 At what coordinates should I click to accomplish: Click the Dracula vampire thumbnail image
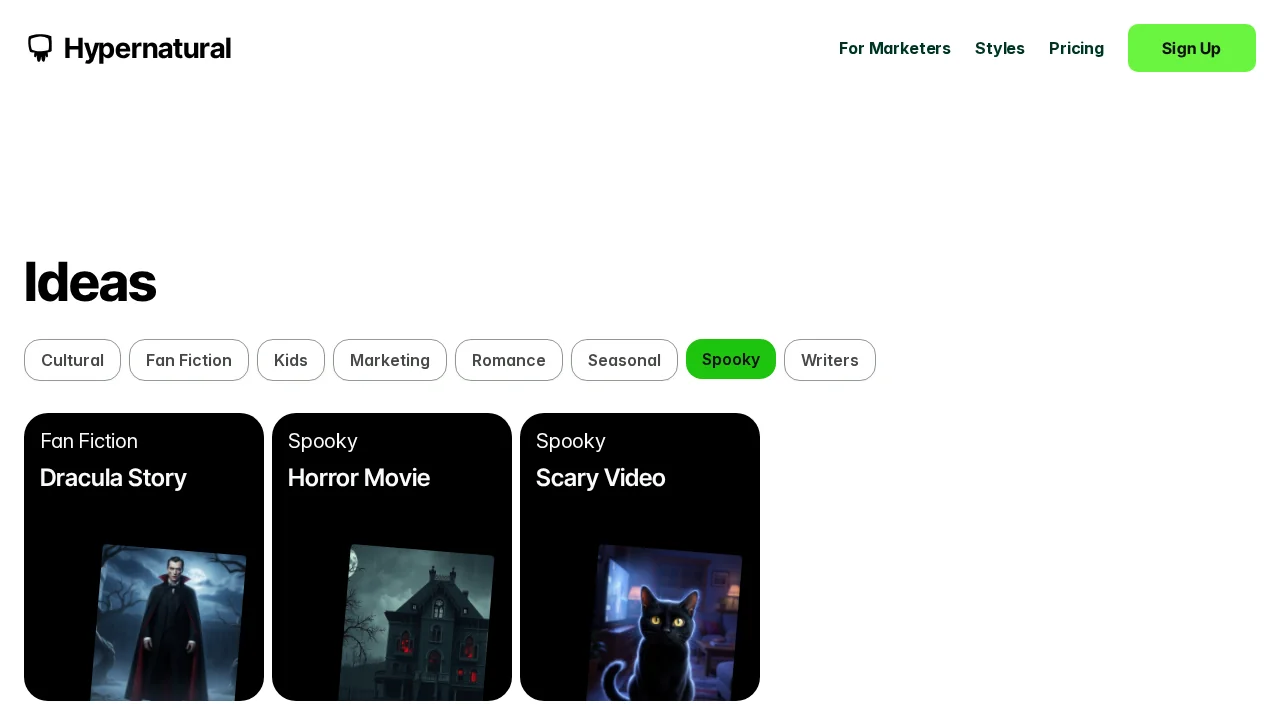168,622
